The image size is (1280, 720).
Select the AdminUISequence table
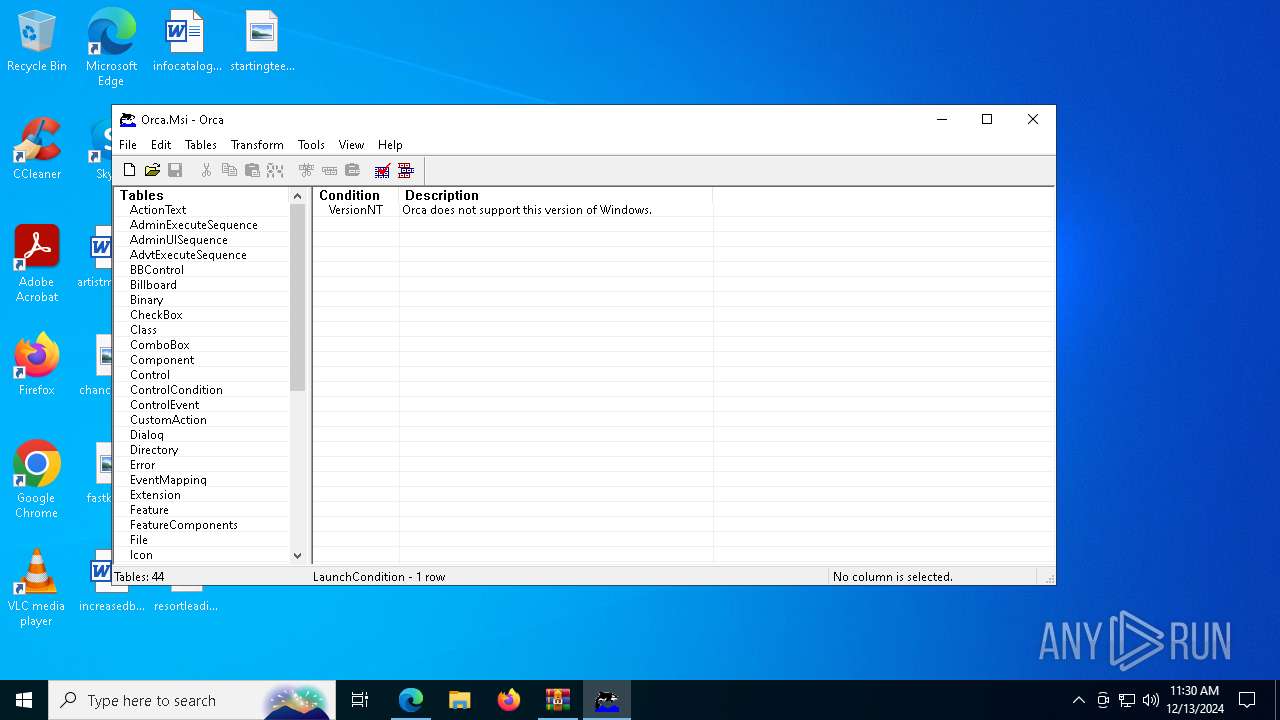179,240
